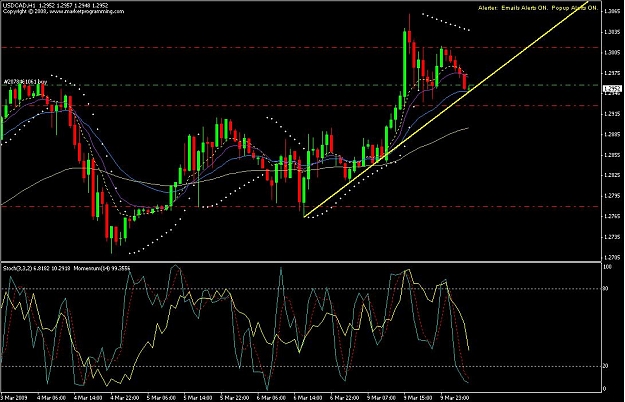
Task: Click the 5 Mar 22:00 time label
Action: pyautogui.click(x=235, y=398)
